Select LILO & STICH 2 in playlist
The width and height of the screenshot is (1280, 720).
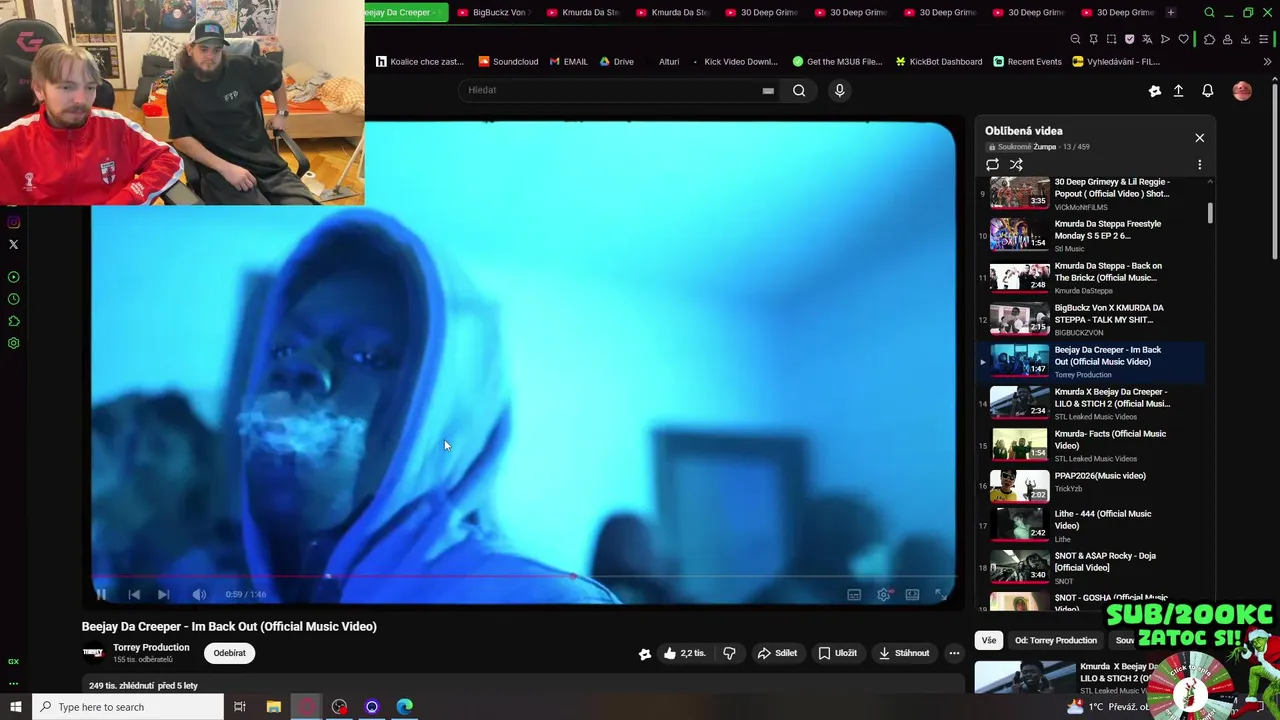[1090, 403]
